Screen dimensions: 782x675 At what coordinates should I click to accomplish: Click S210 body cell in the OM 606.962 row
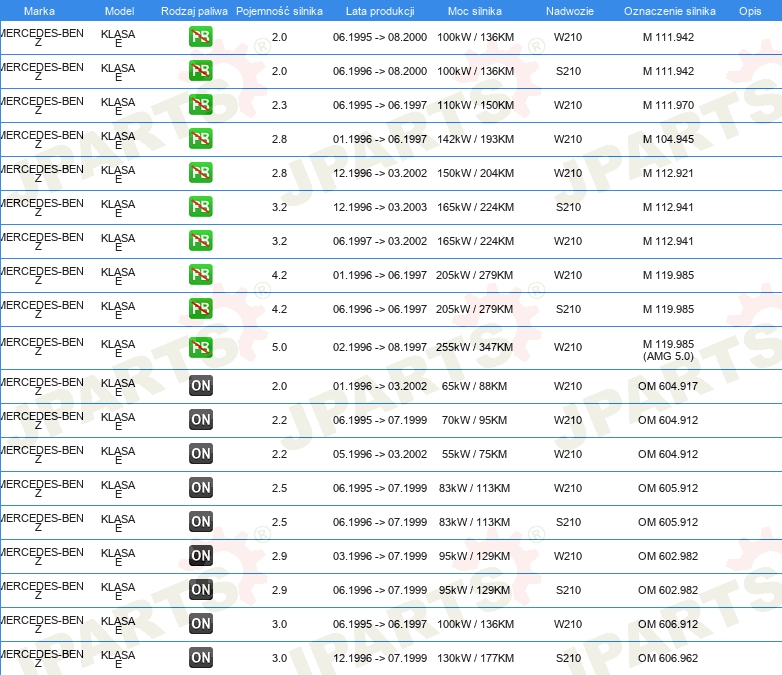pos(568,658)
